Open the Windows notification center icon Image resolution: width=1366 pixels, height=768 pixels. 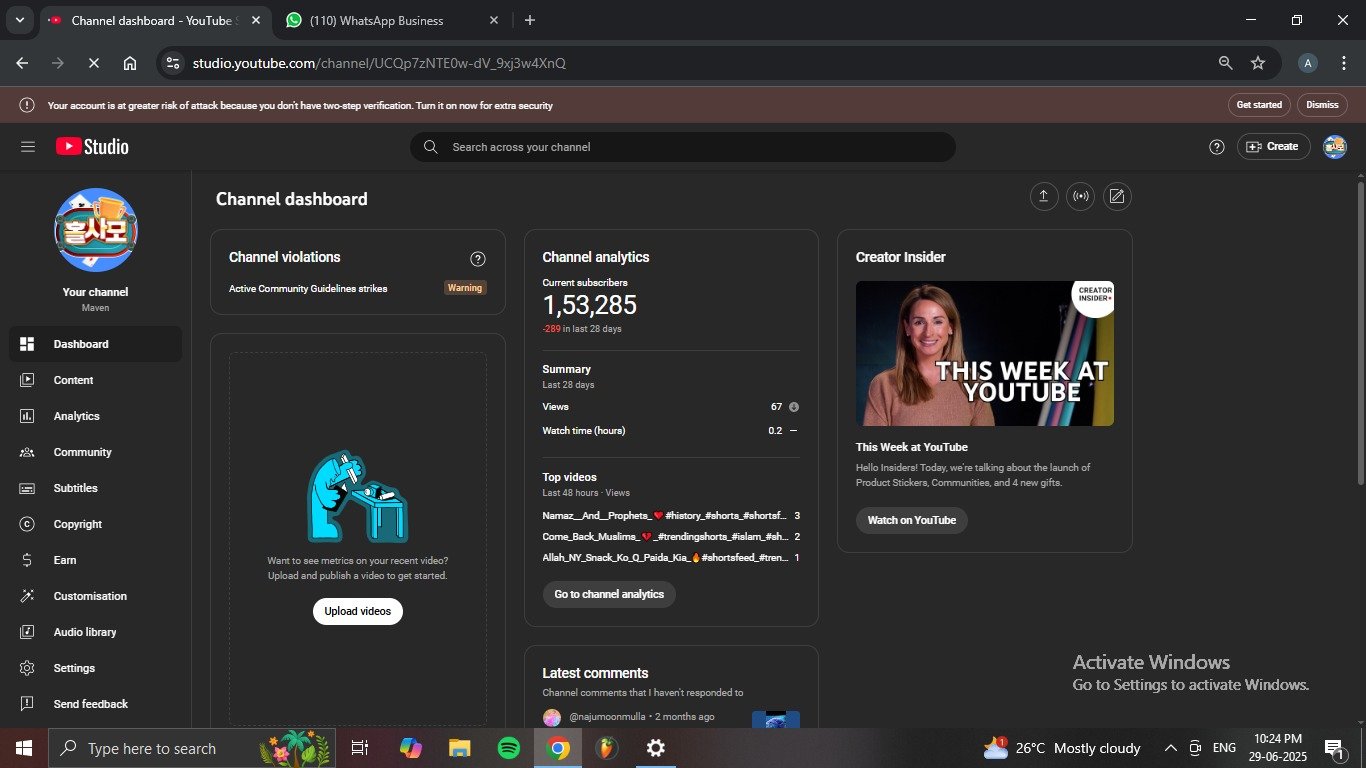(1334, 748)
